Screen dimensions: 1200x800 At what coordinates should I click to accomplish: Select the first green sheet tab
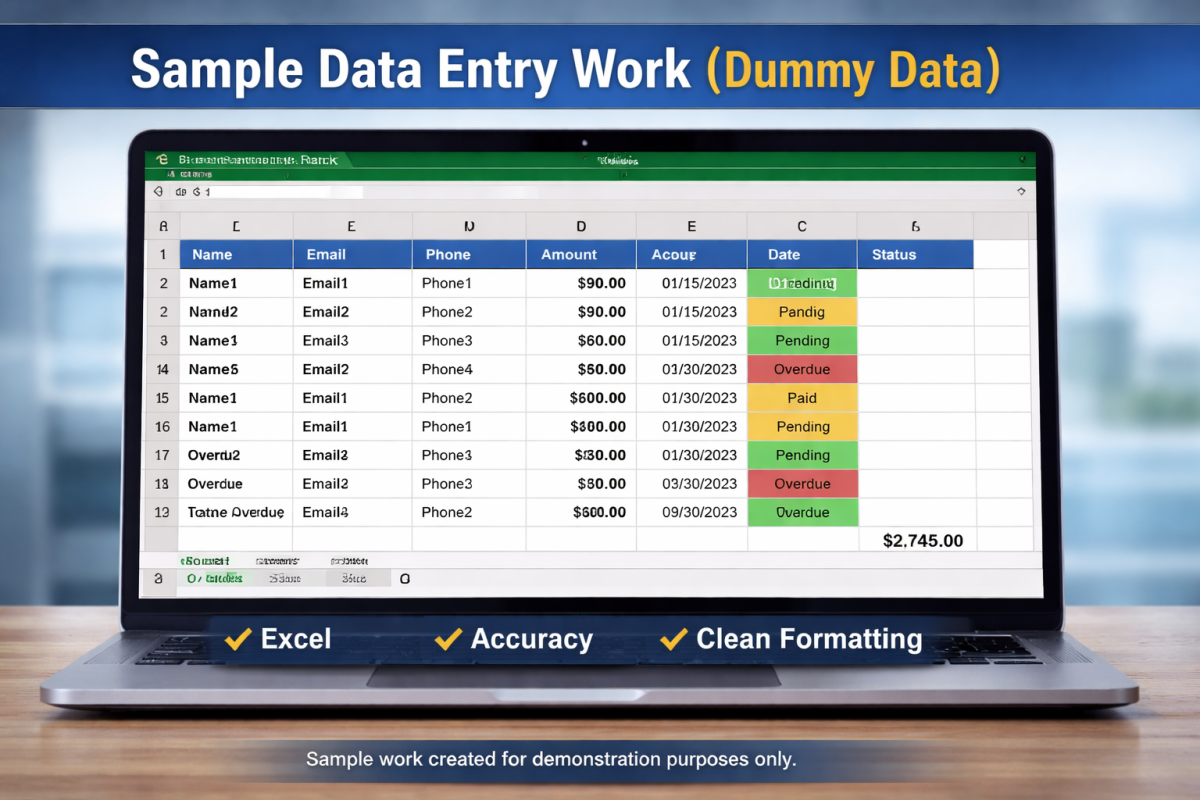(x=213, y=578)
